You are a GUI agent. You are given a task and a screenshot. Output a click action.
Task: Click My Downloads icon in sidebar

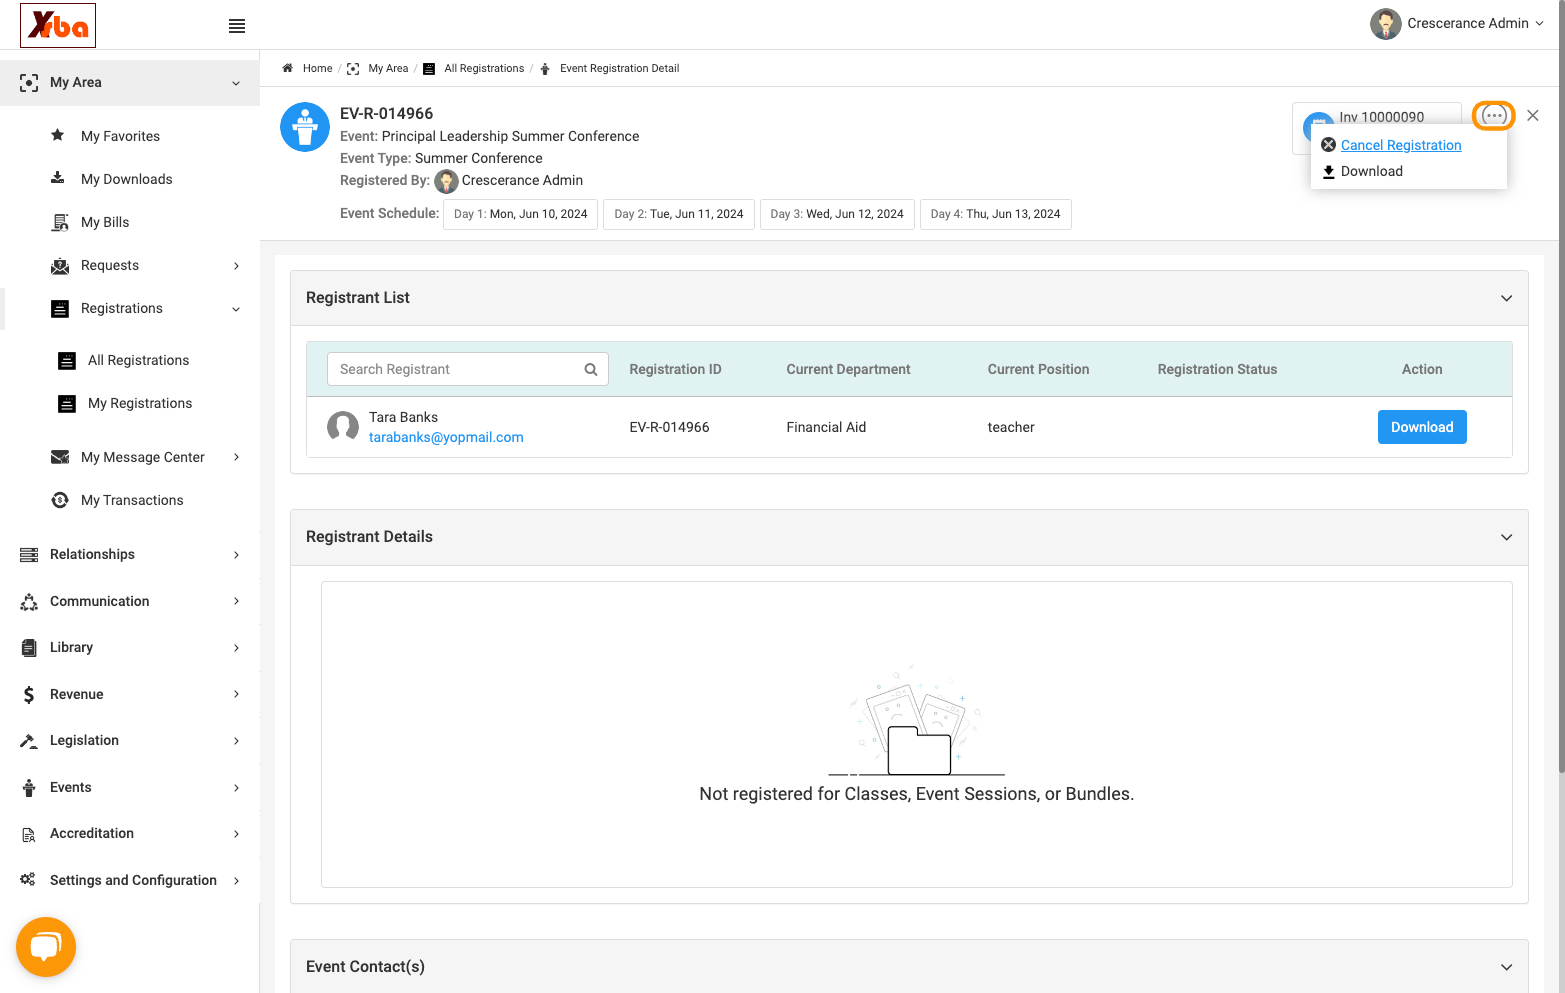point(58,178)
